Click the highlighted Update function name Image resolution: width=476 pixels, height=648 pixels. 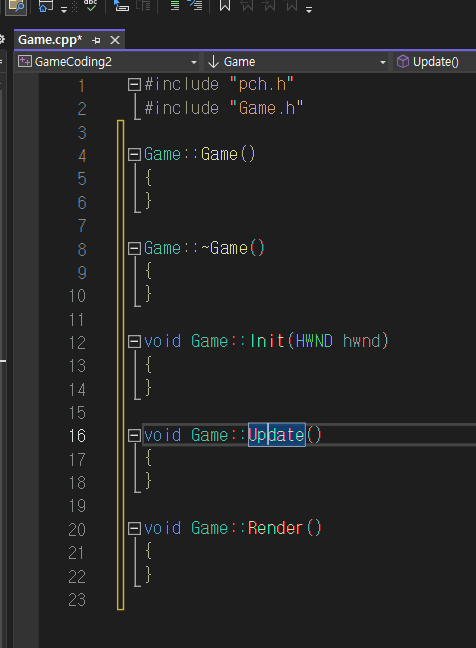click(x=276, y=435)
